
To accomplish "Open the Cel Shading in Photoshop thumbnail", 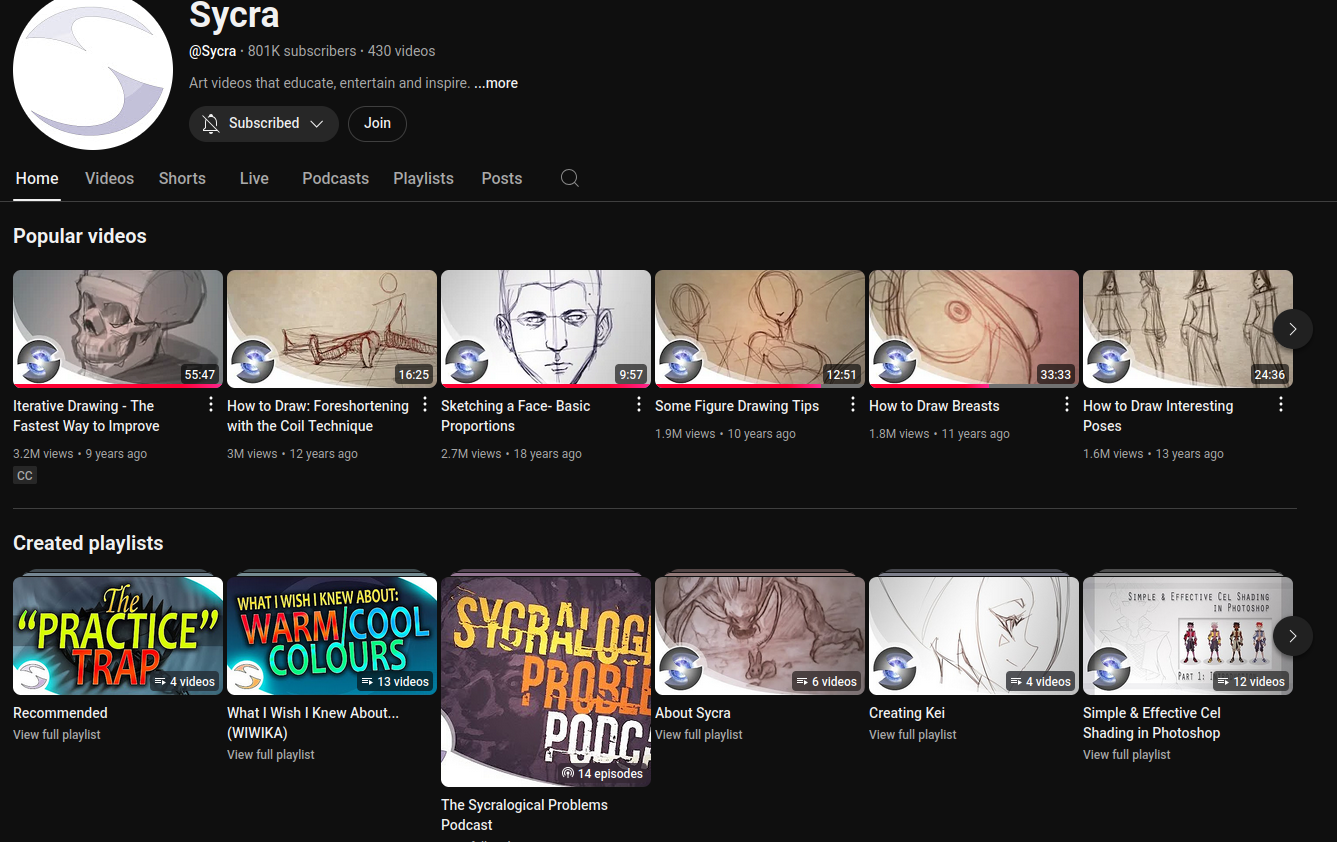I will click(x=1188, y=636).
